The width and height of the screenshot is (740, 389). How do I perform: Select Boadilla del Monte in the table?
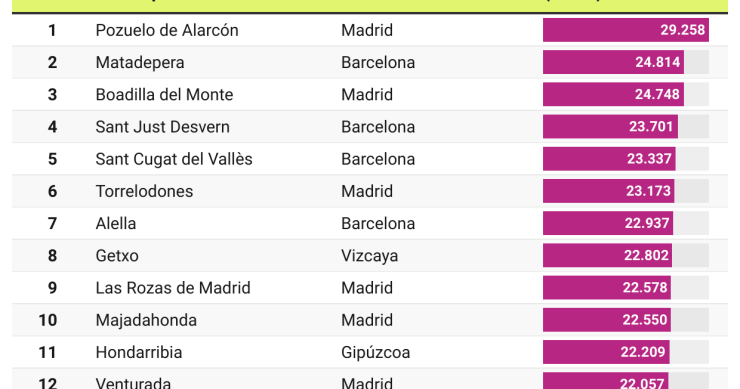point(164,94)
